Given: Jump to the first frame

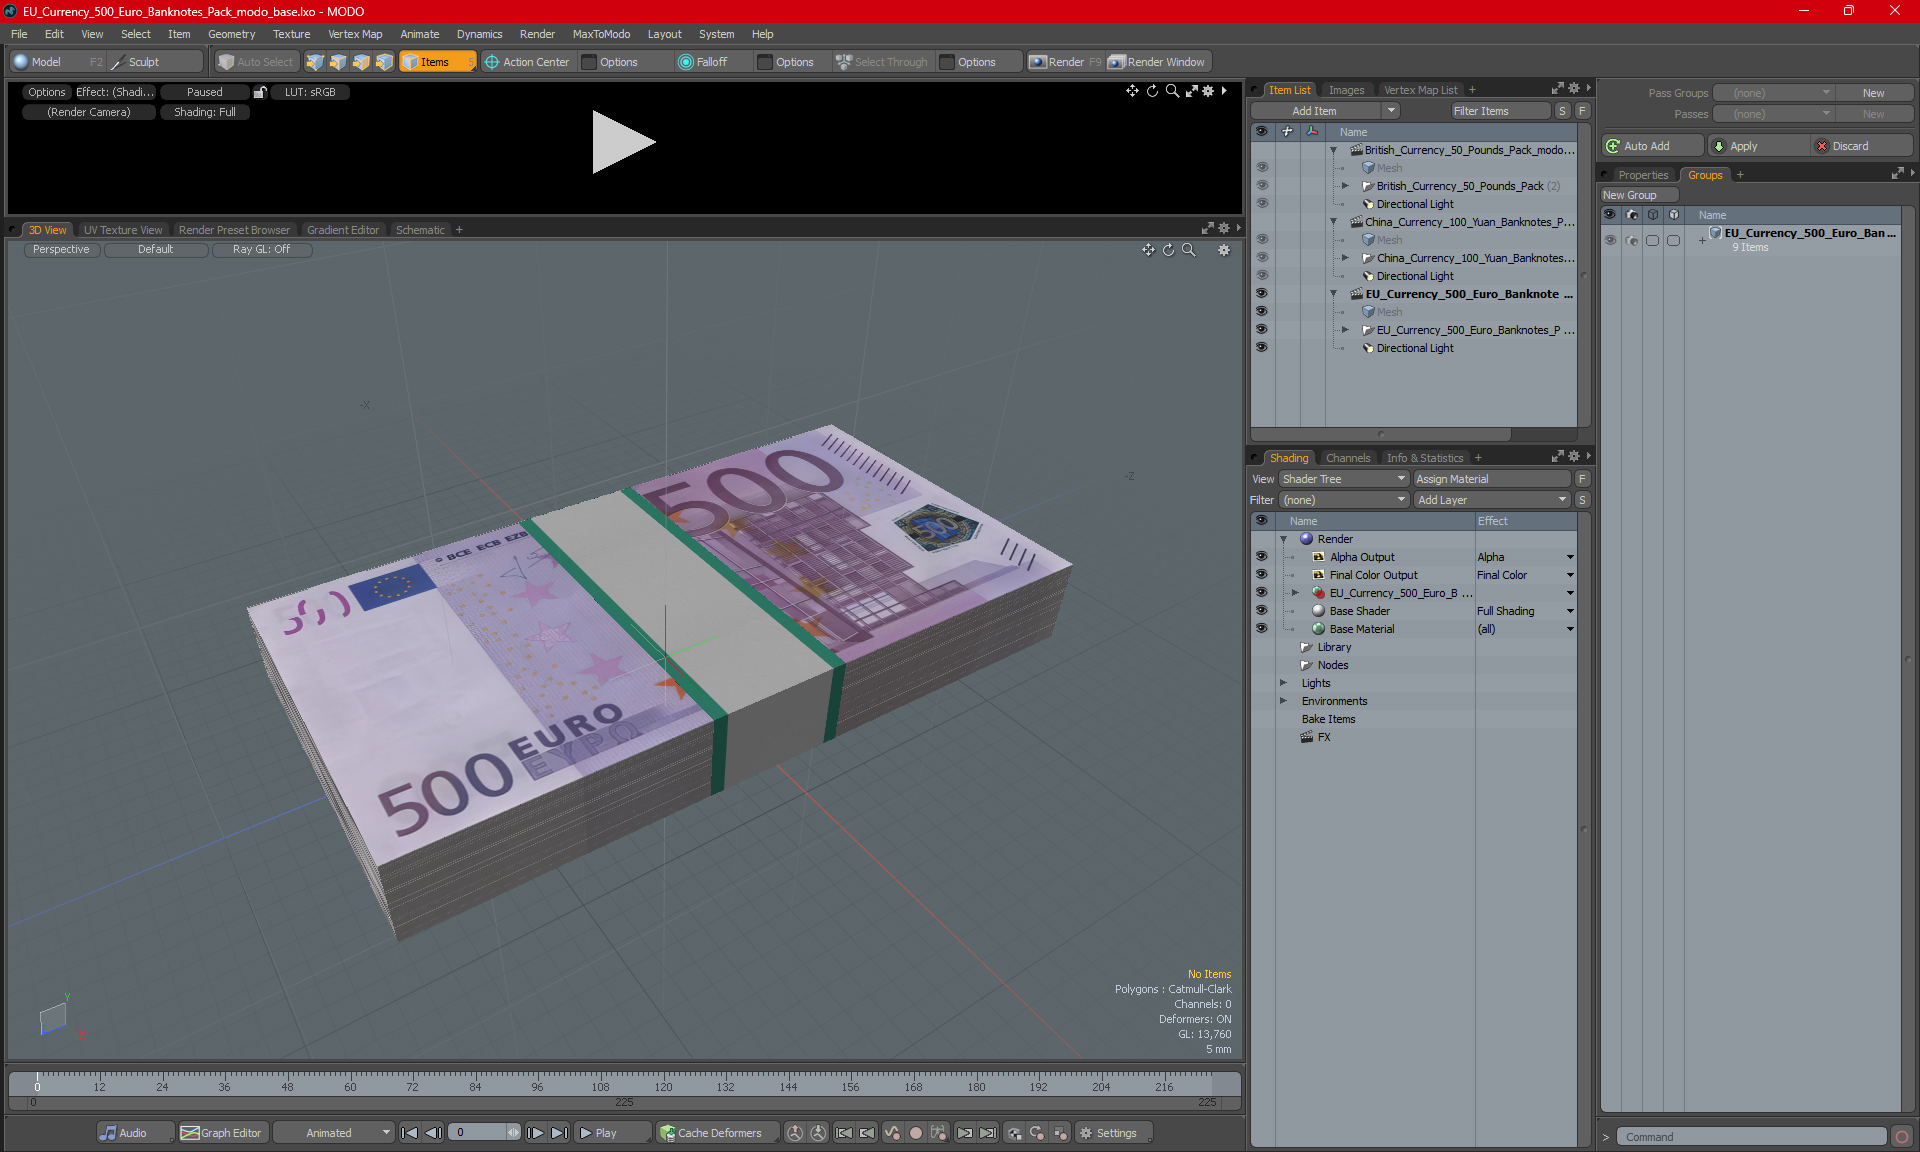Looking at the screenshot, I should (x=409, y=1133).
